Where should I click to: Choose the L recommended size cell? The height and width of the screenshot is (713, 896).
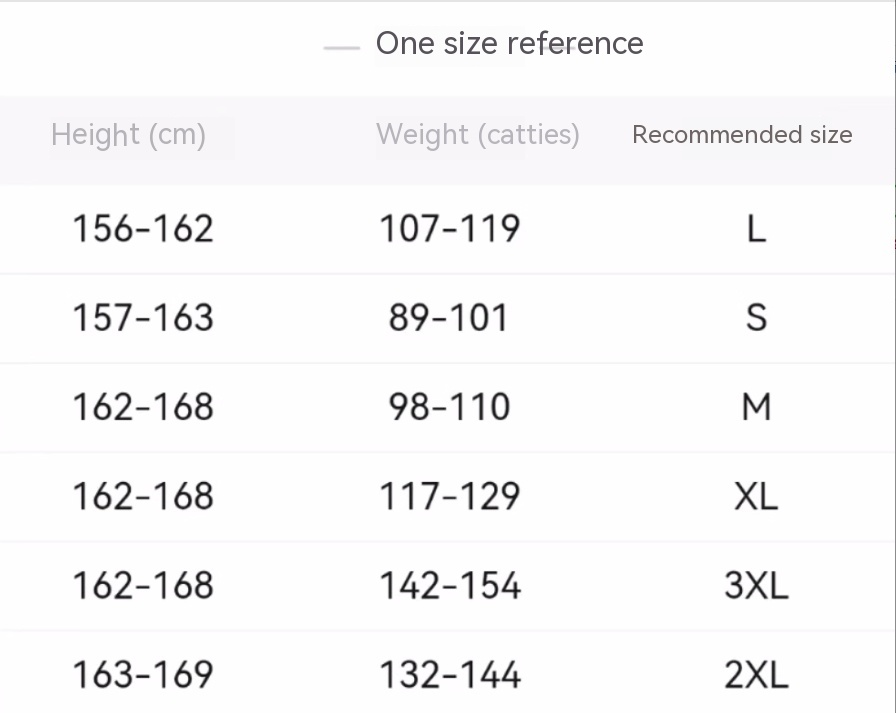click(x=756, y=229)
